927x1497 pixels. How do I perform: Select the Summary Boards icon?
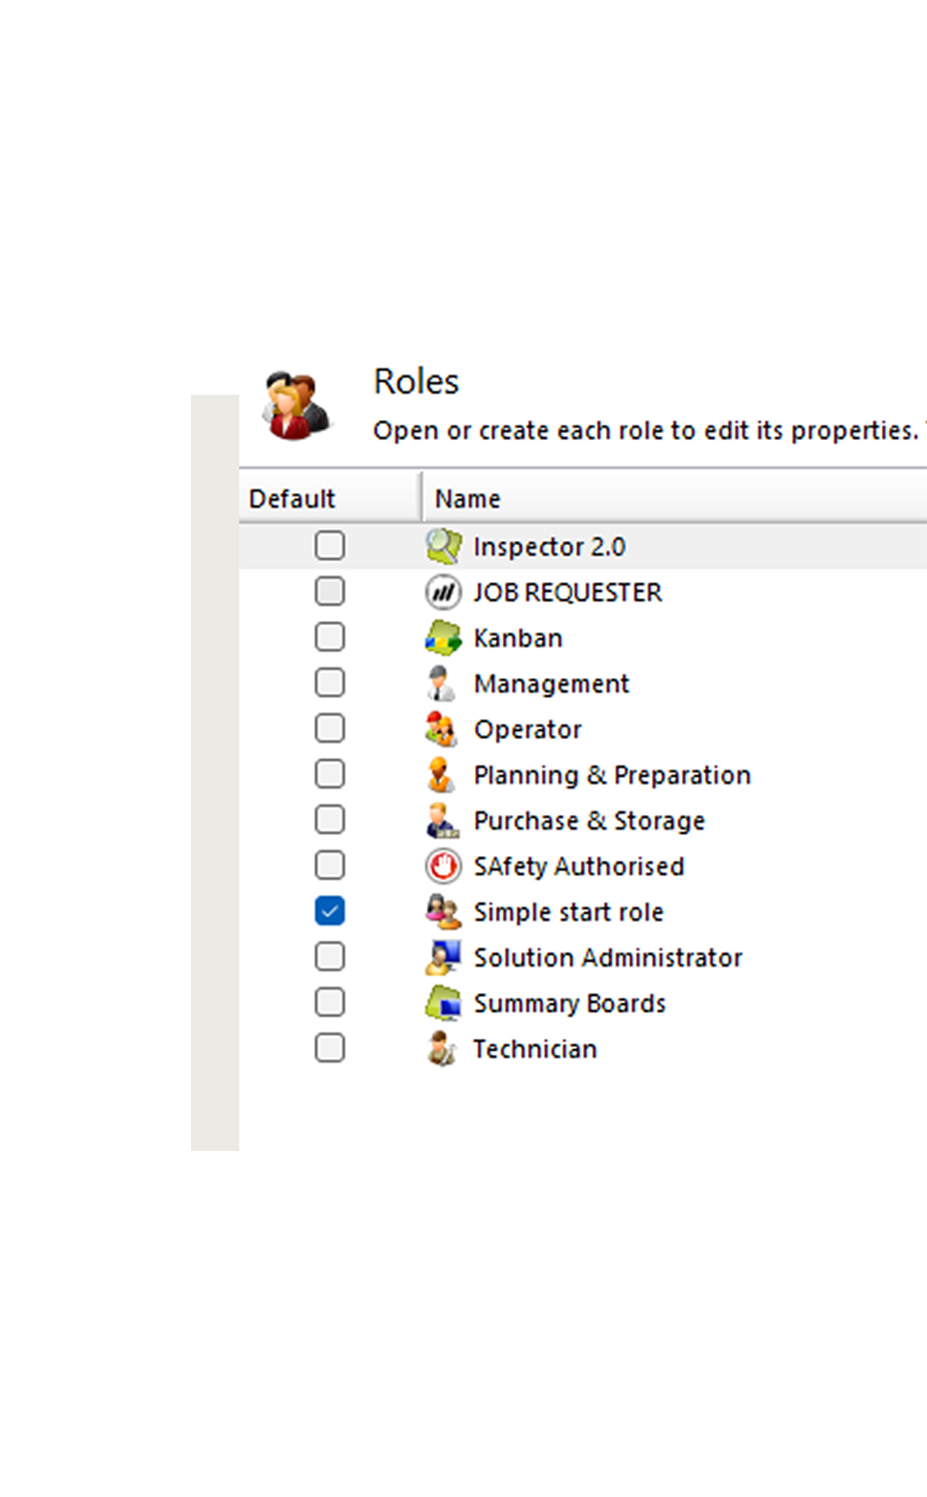click(x=443, y=1002)
